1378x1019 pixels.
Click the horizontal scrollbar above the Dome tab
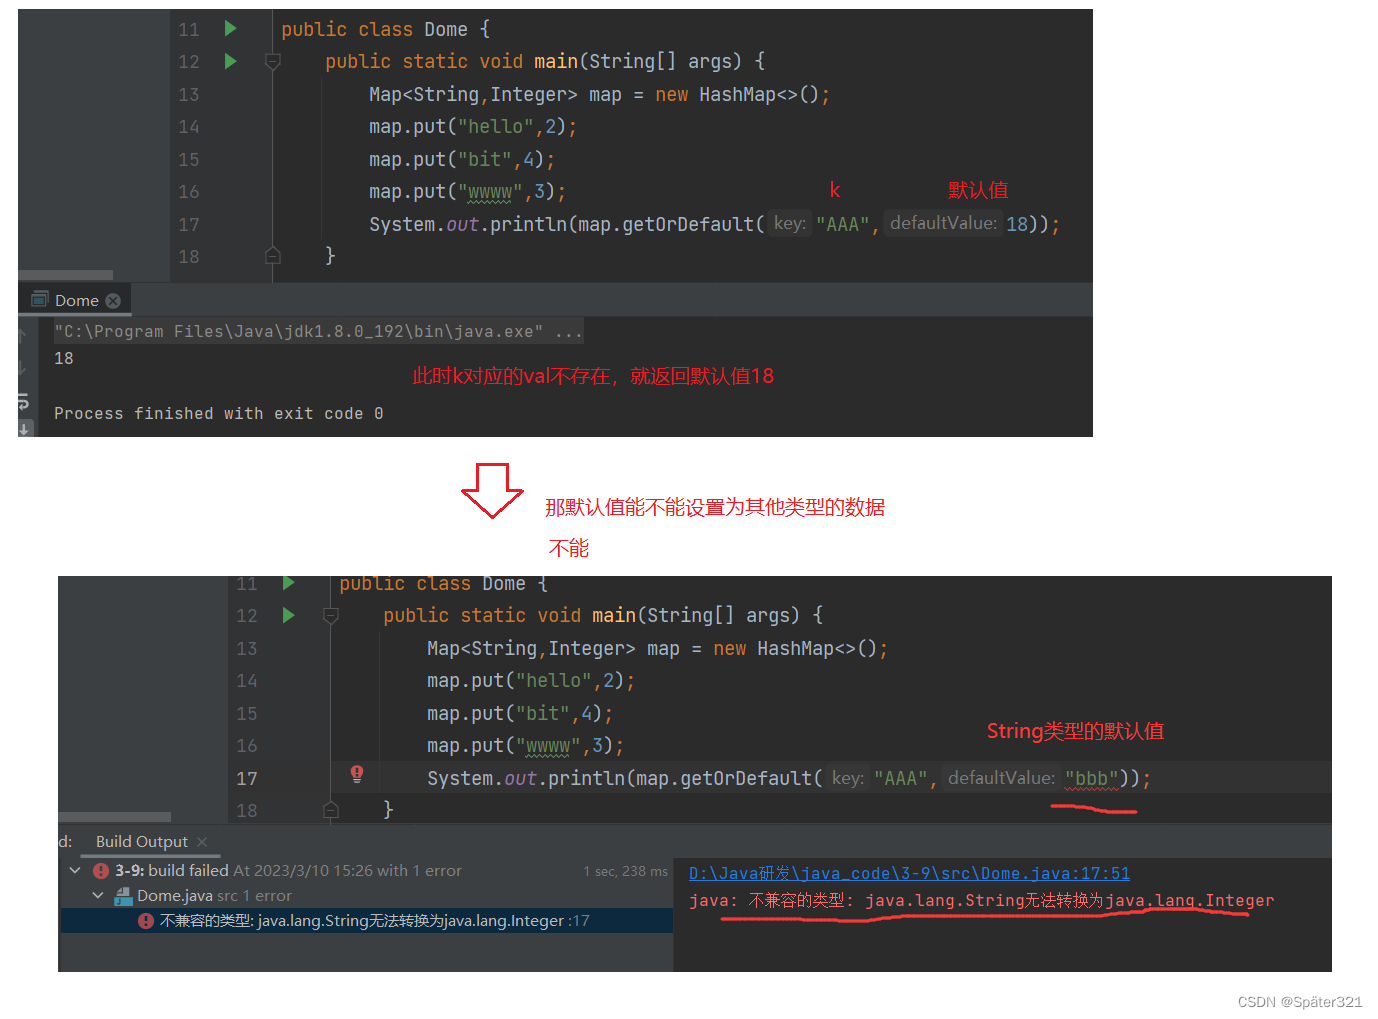(65, 275)
